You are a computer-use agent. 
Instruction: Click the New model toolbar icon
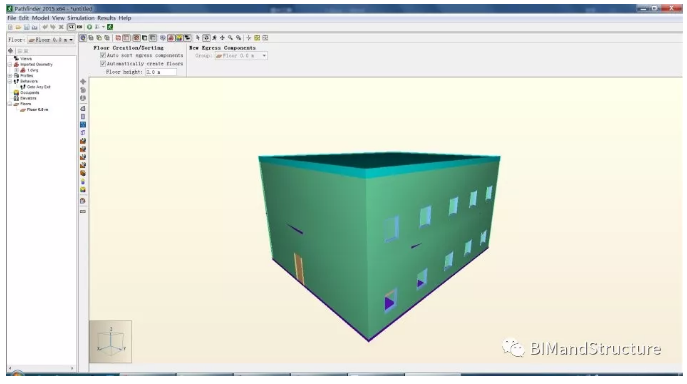[x=11, y=27]
